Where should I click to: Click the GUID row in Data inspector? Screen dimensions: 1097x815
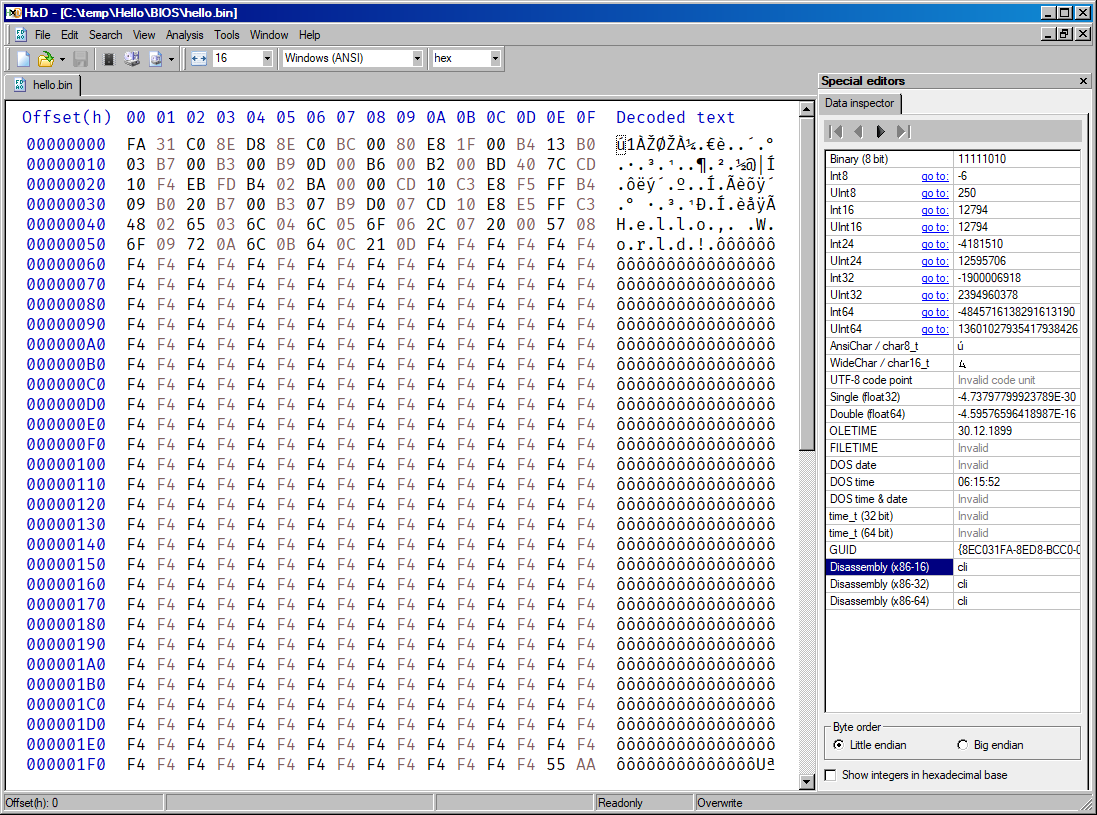click(953, 550)
